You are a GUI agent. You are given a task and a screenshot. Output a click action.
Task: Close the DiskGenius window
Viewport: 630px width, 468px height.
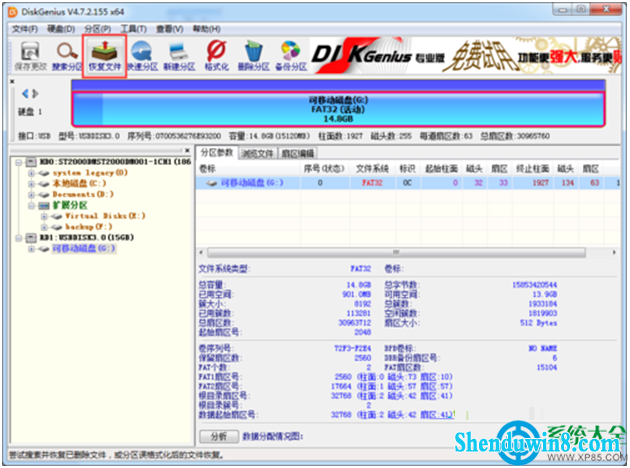(606, 10)
